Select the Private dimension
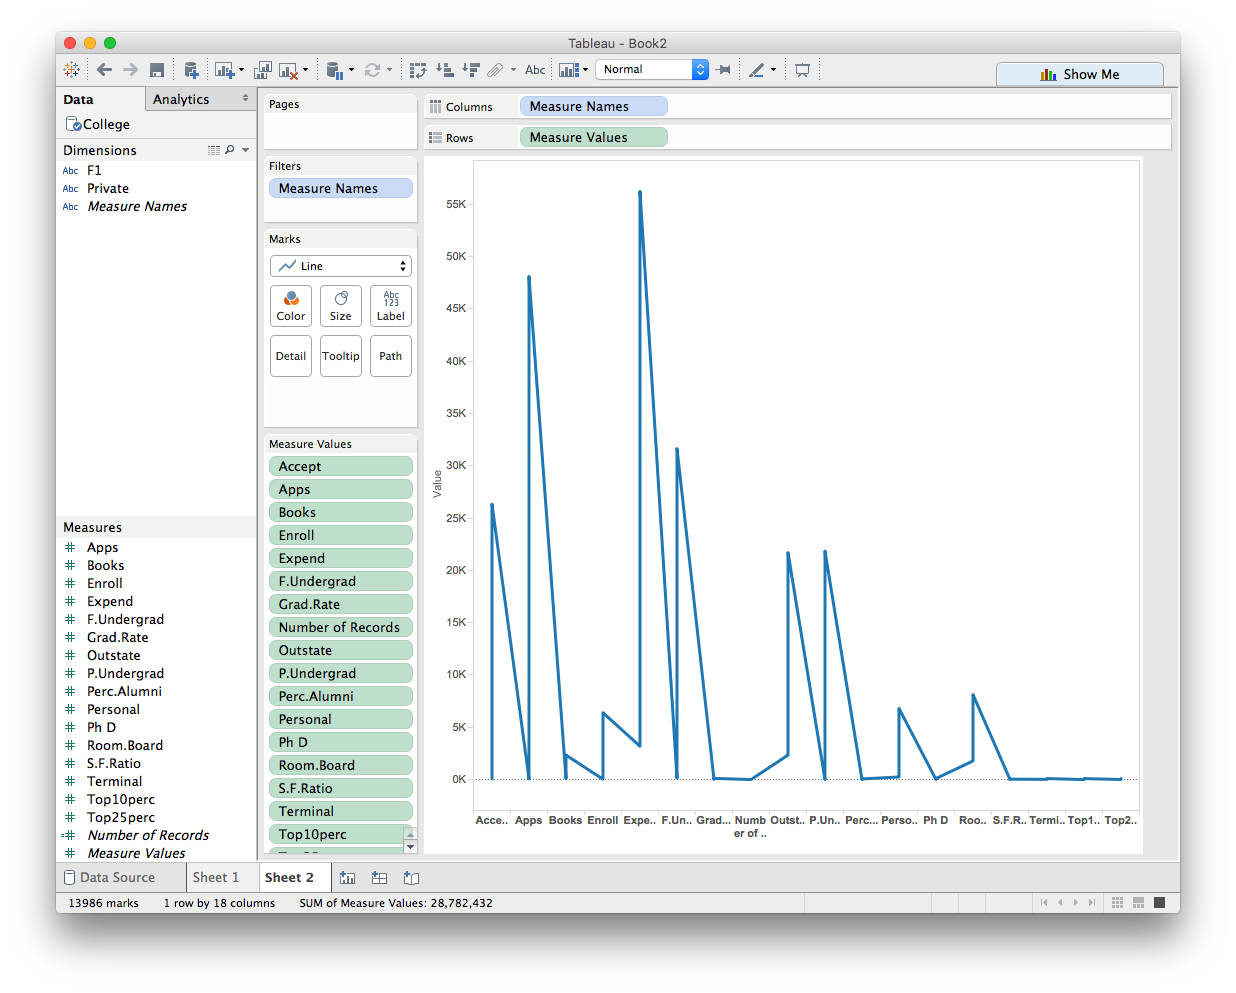This screenshot has height=993, width=1236. pos(108,188)
